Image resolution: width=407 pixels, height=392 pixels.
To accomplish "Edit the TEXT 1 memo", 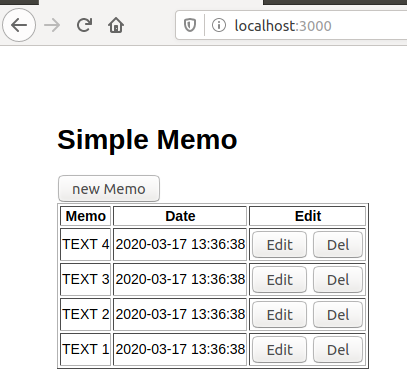I will [x=279, y=350].
